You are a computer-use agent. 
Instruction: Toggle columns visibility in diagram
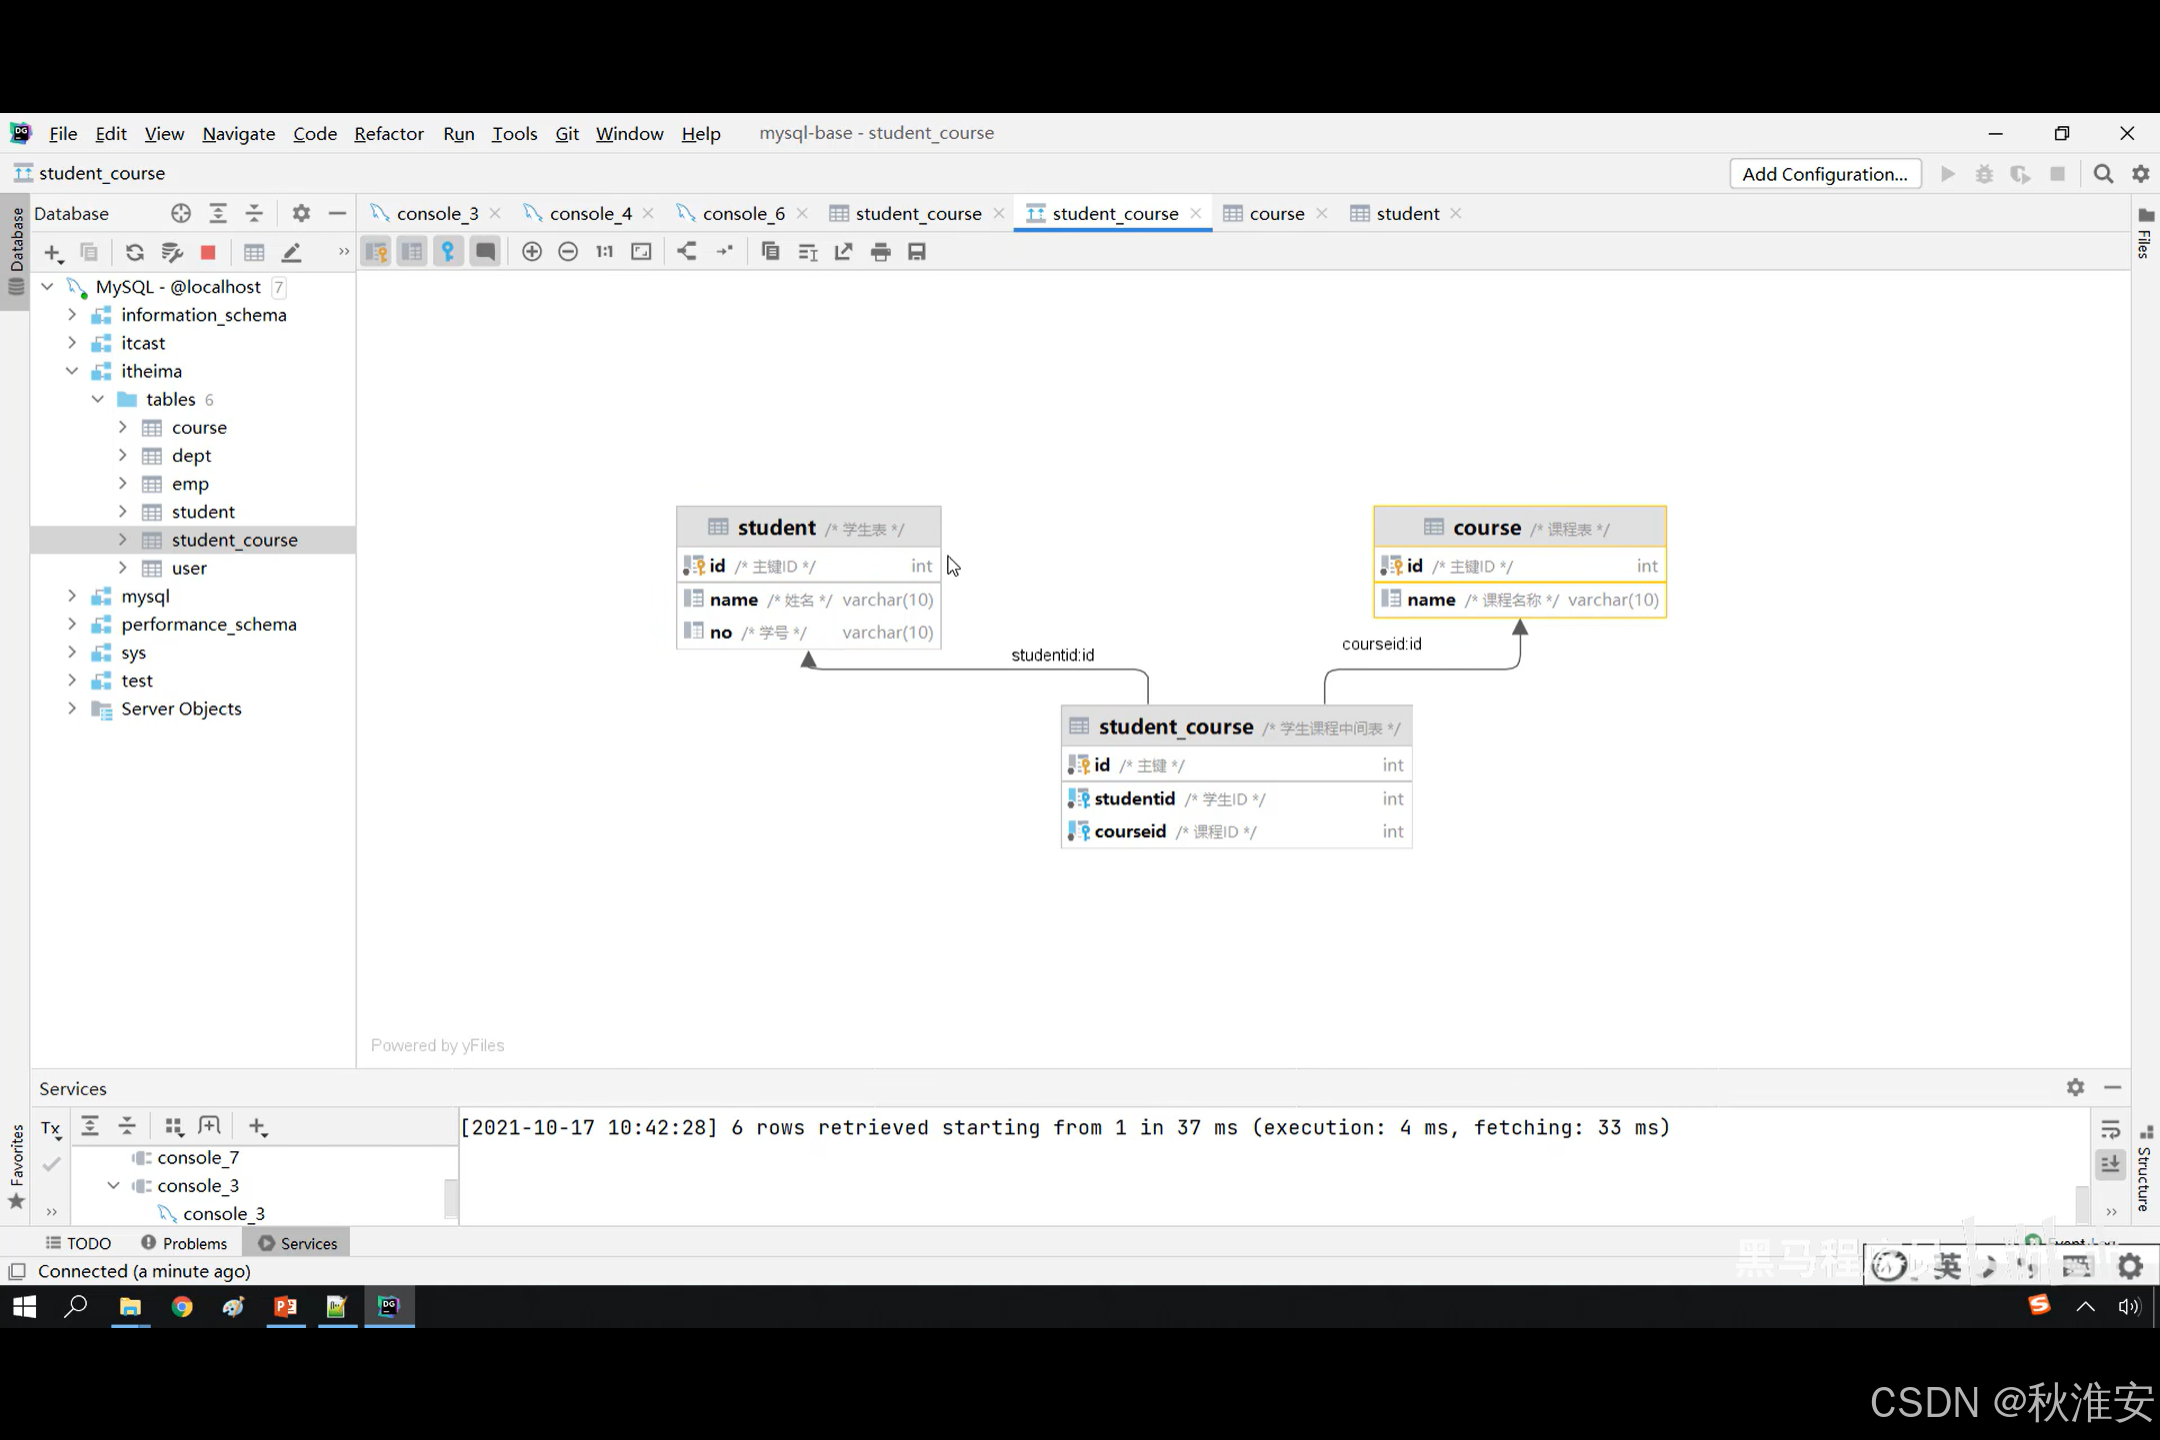tap(412, 252)
